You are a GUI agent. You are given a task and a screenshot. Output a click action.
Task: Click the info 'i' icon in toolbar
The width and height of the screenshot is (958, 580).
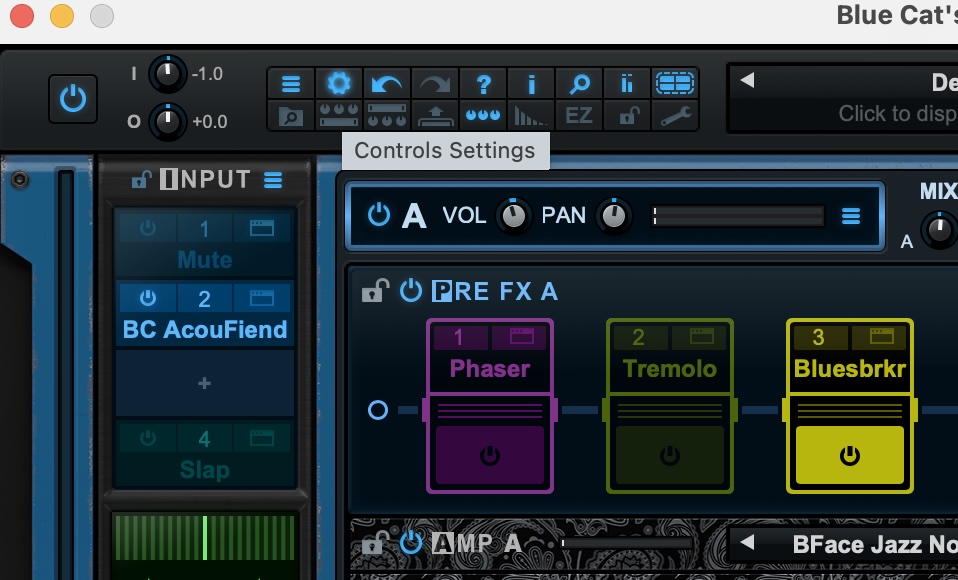pos(531,83)
